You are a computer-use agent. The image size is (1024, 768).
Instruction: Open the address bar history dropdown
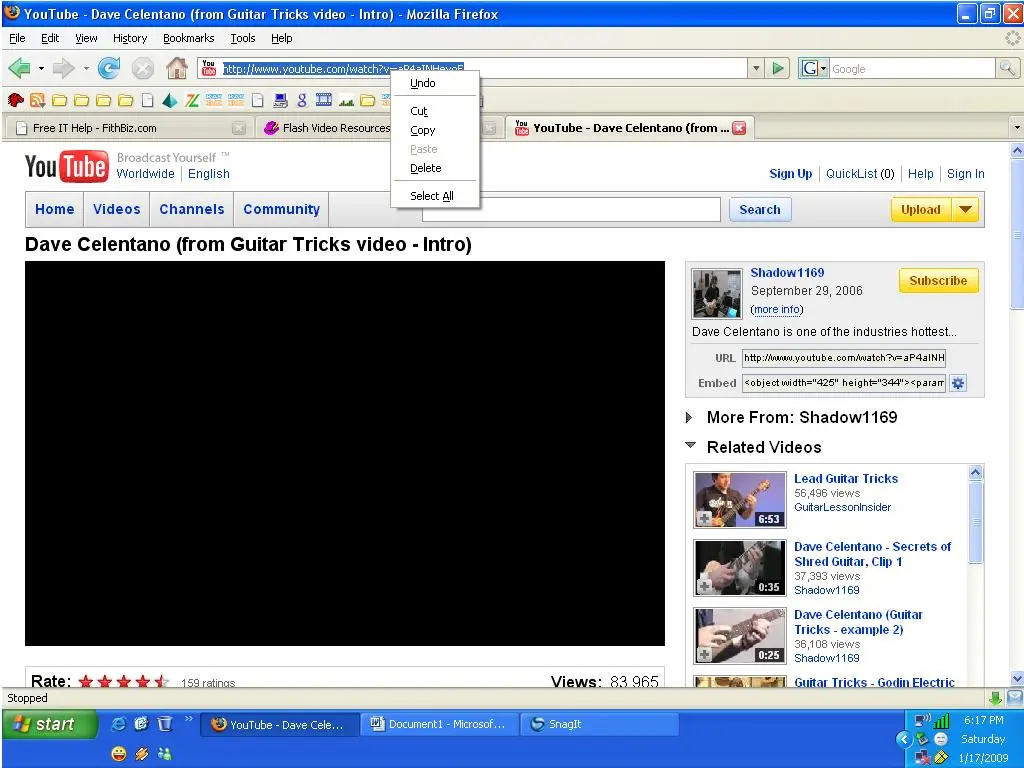tap(755, 69)
